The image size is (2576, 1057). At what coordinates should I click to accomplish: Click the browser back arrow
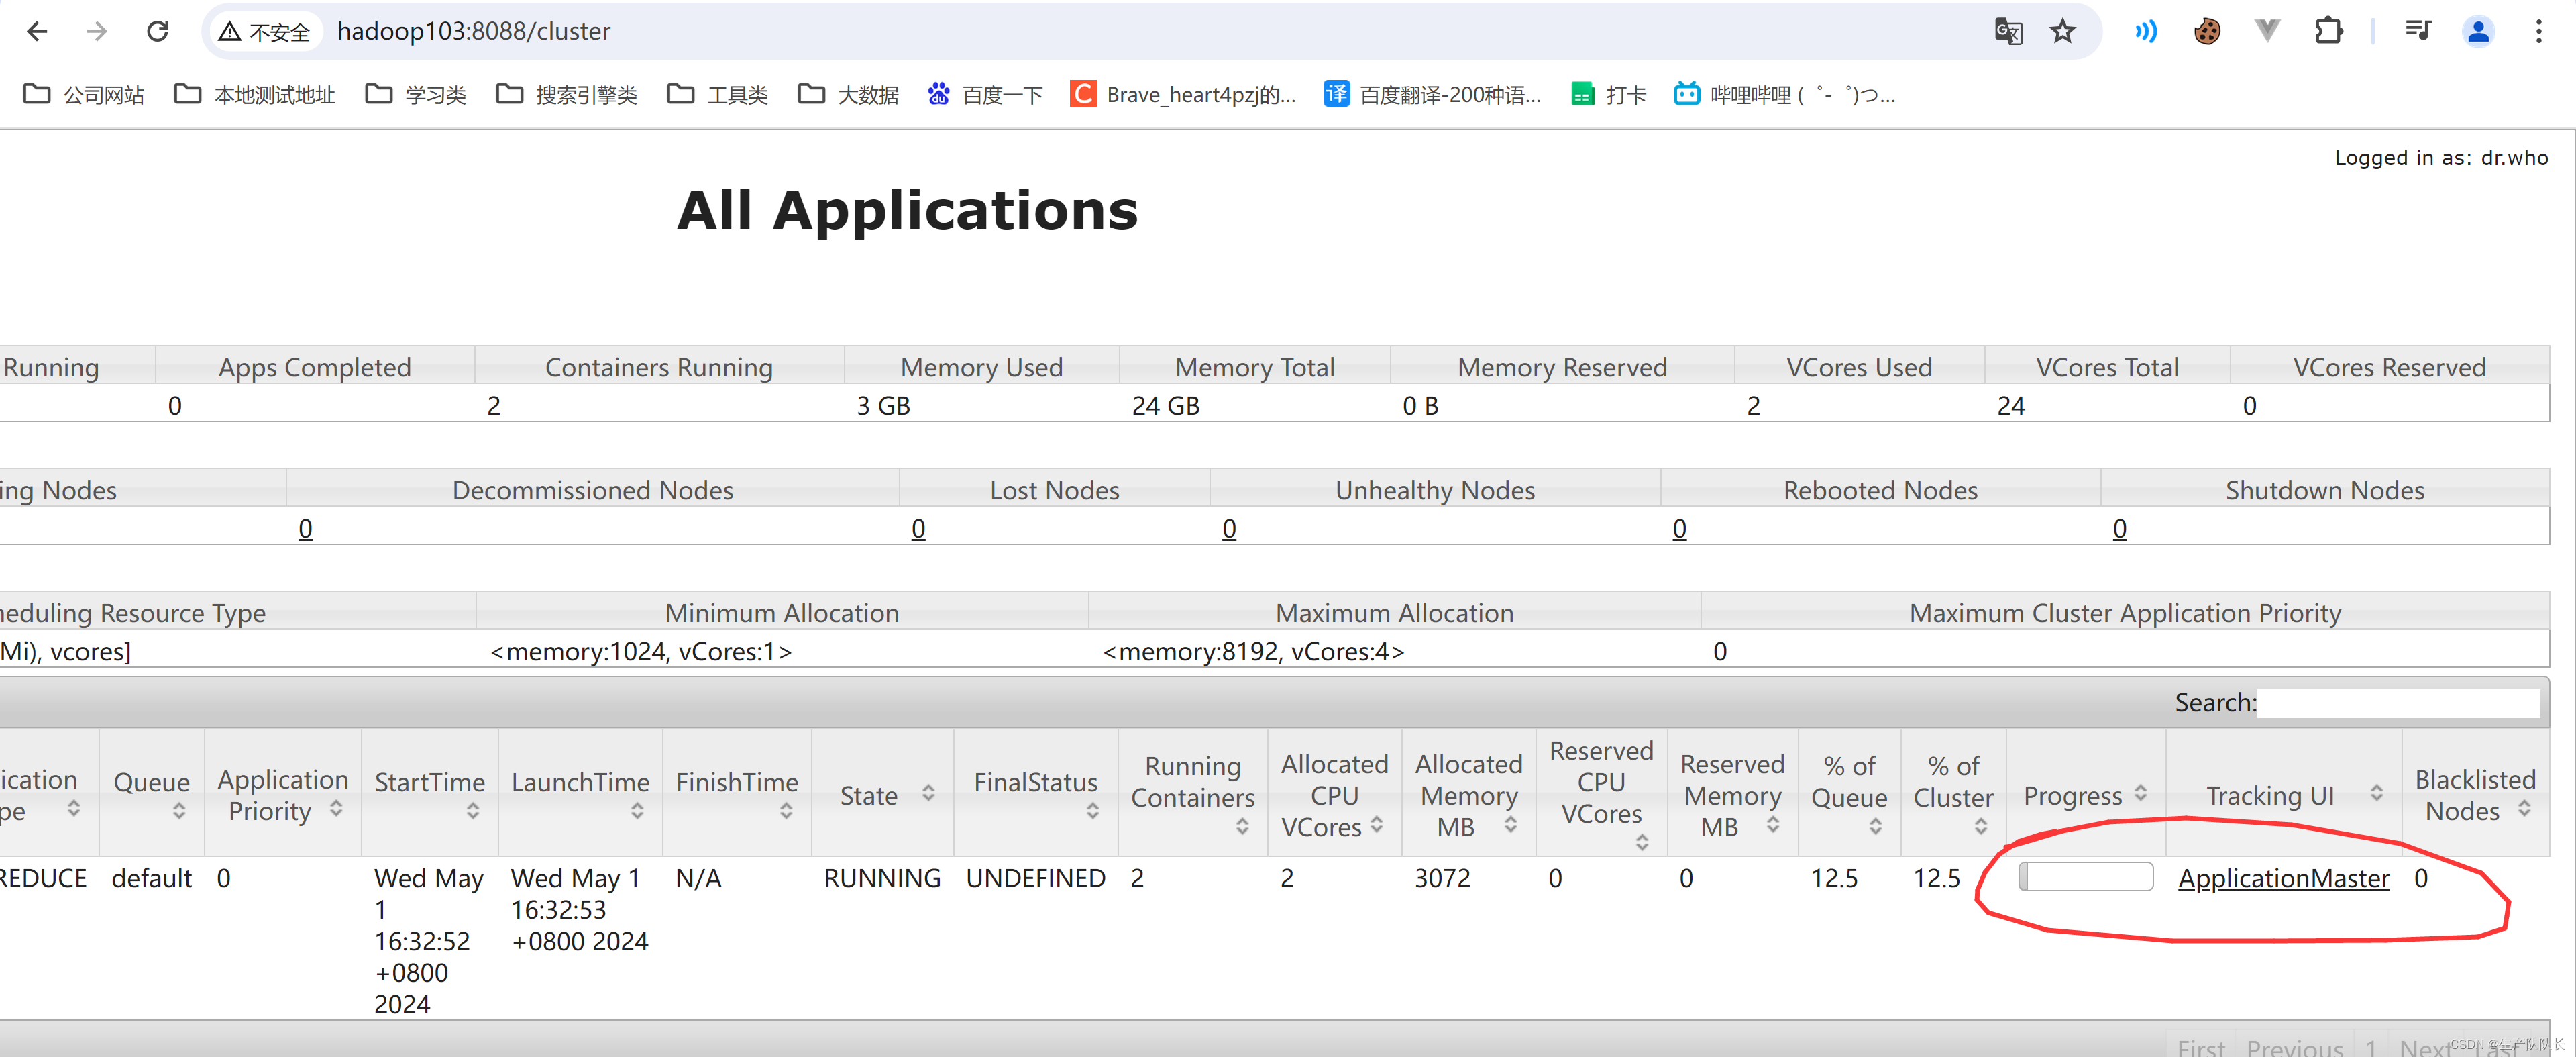(37, 31)
